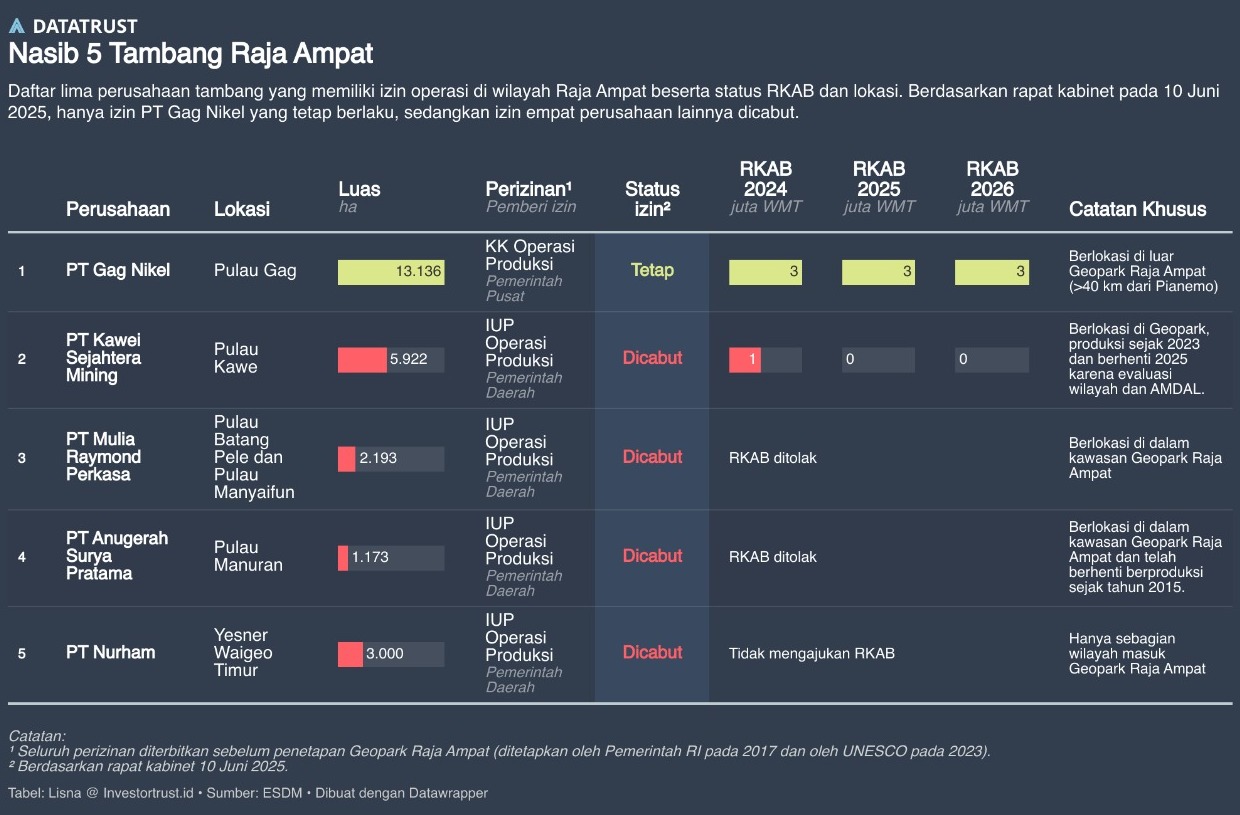Click the green 13.136 area bar
The height and width of the screenshot is (815, 1240).
(x=391, y=271)
